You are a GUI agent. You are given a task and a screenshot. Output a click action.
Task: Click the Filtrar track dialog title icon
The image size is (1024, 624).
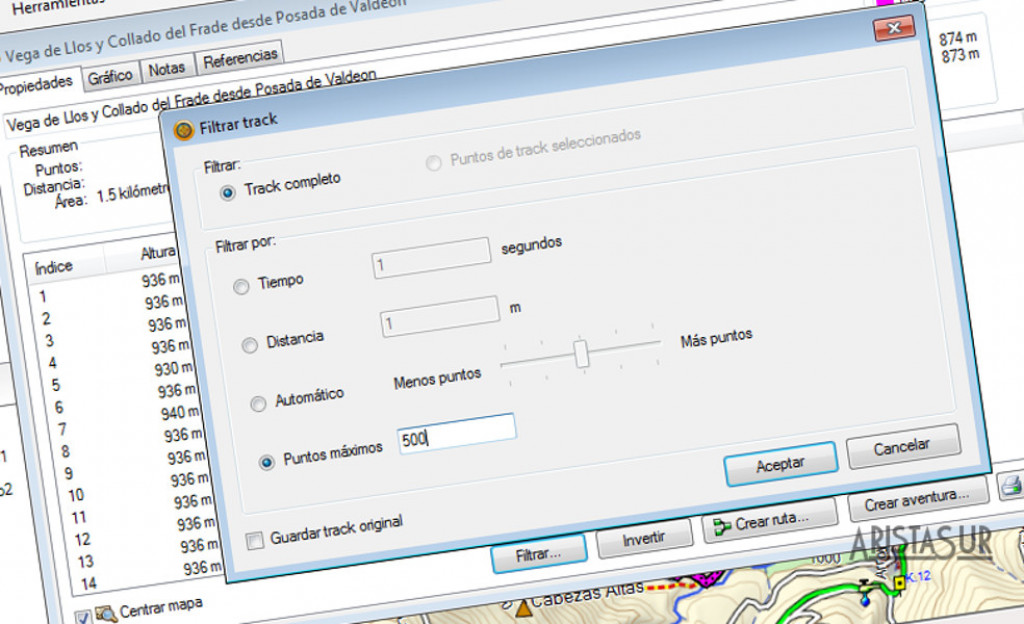[x=184, y=131]
